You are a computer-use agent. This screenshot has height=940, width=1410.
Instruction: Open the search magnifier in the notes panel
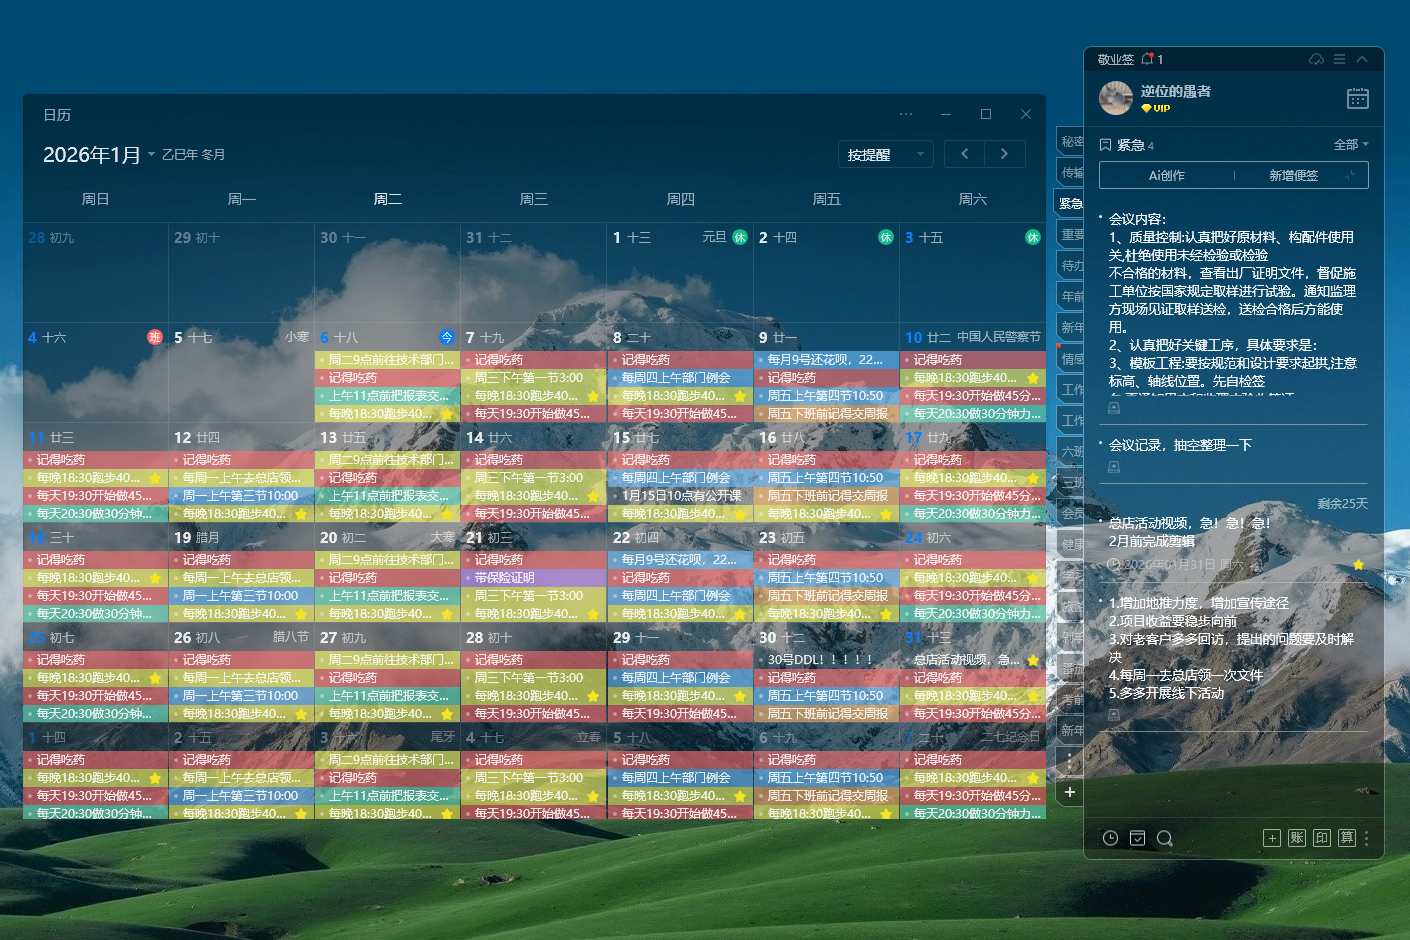(x=1164, y=838)
